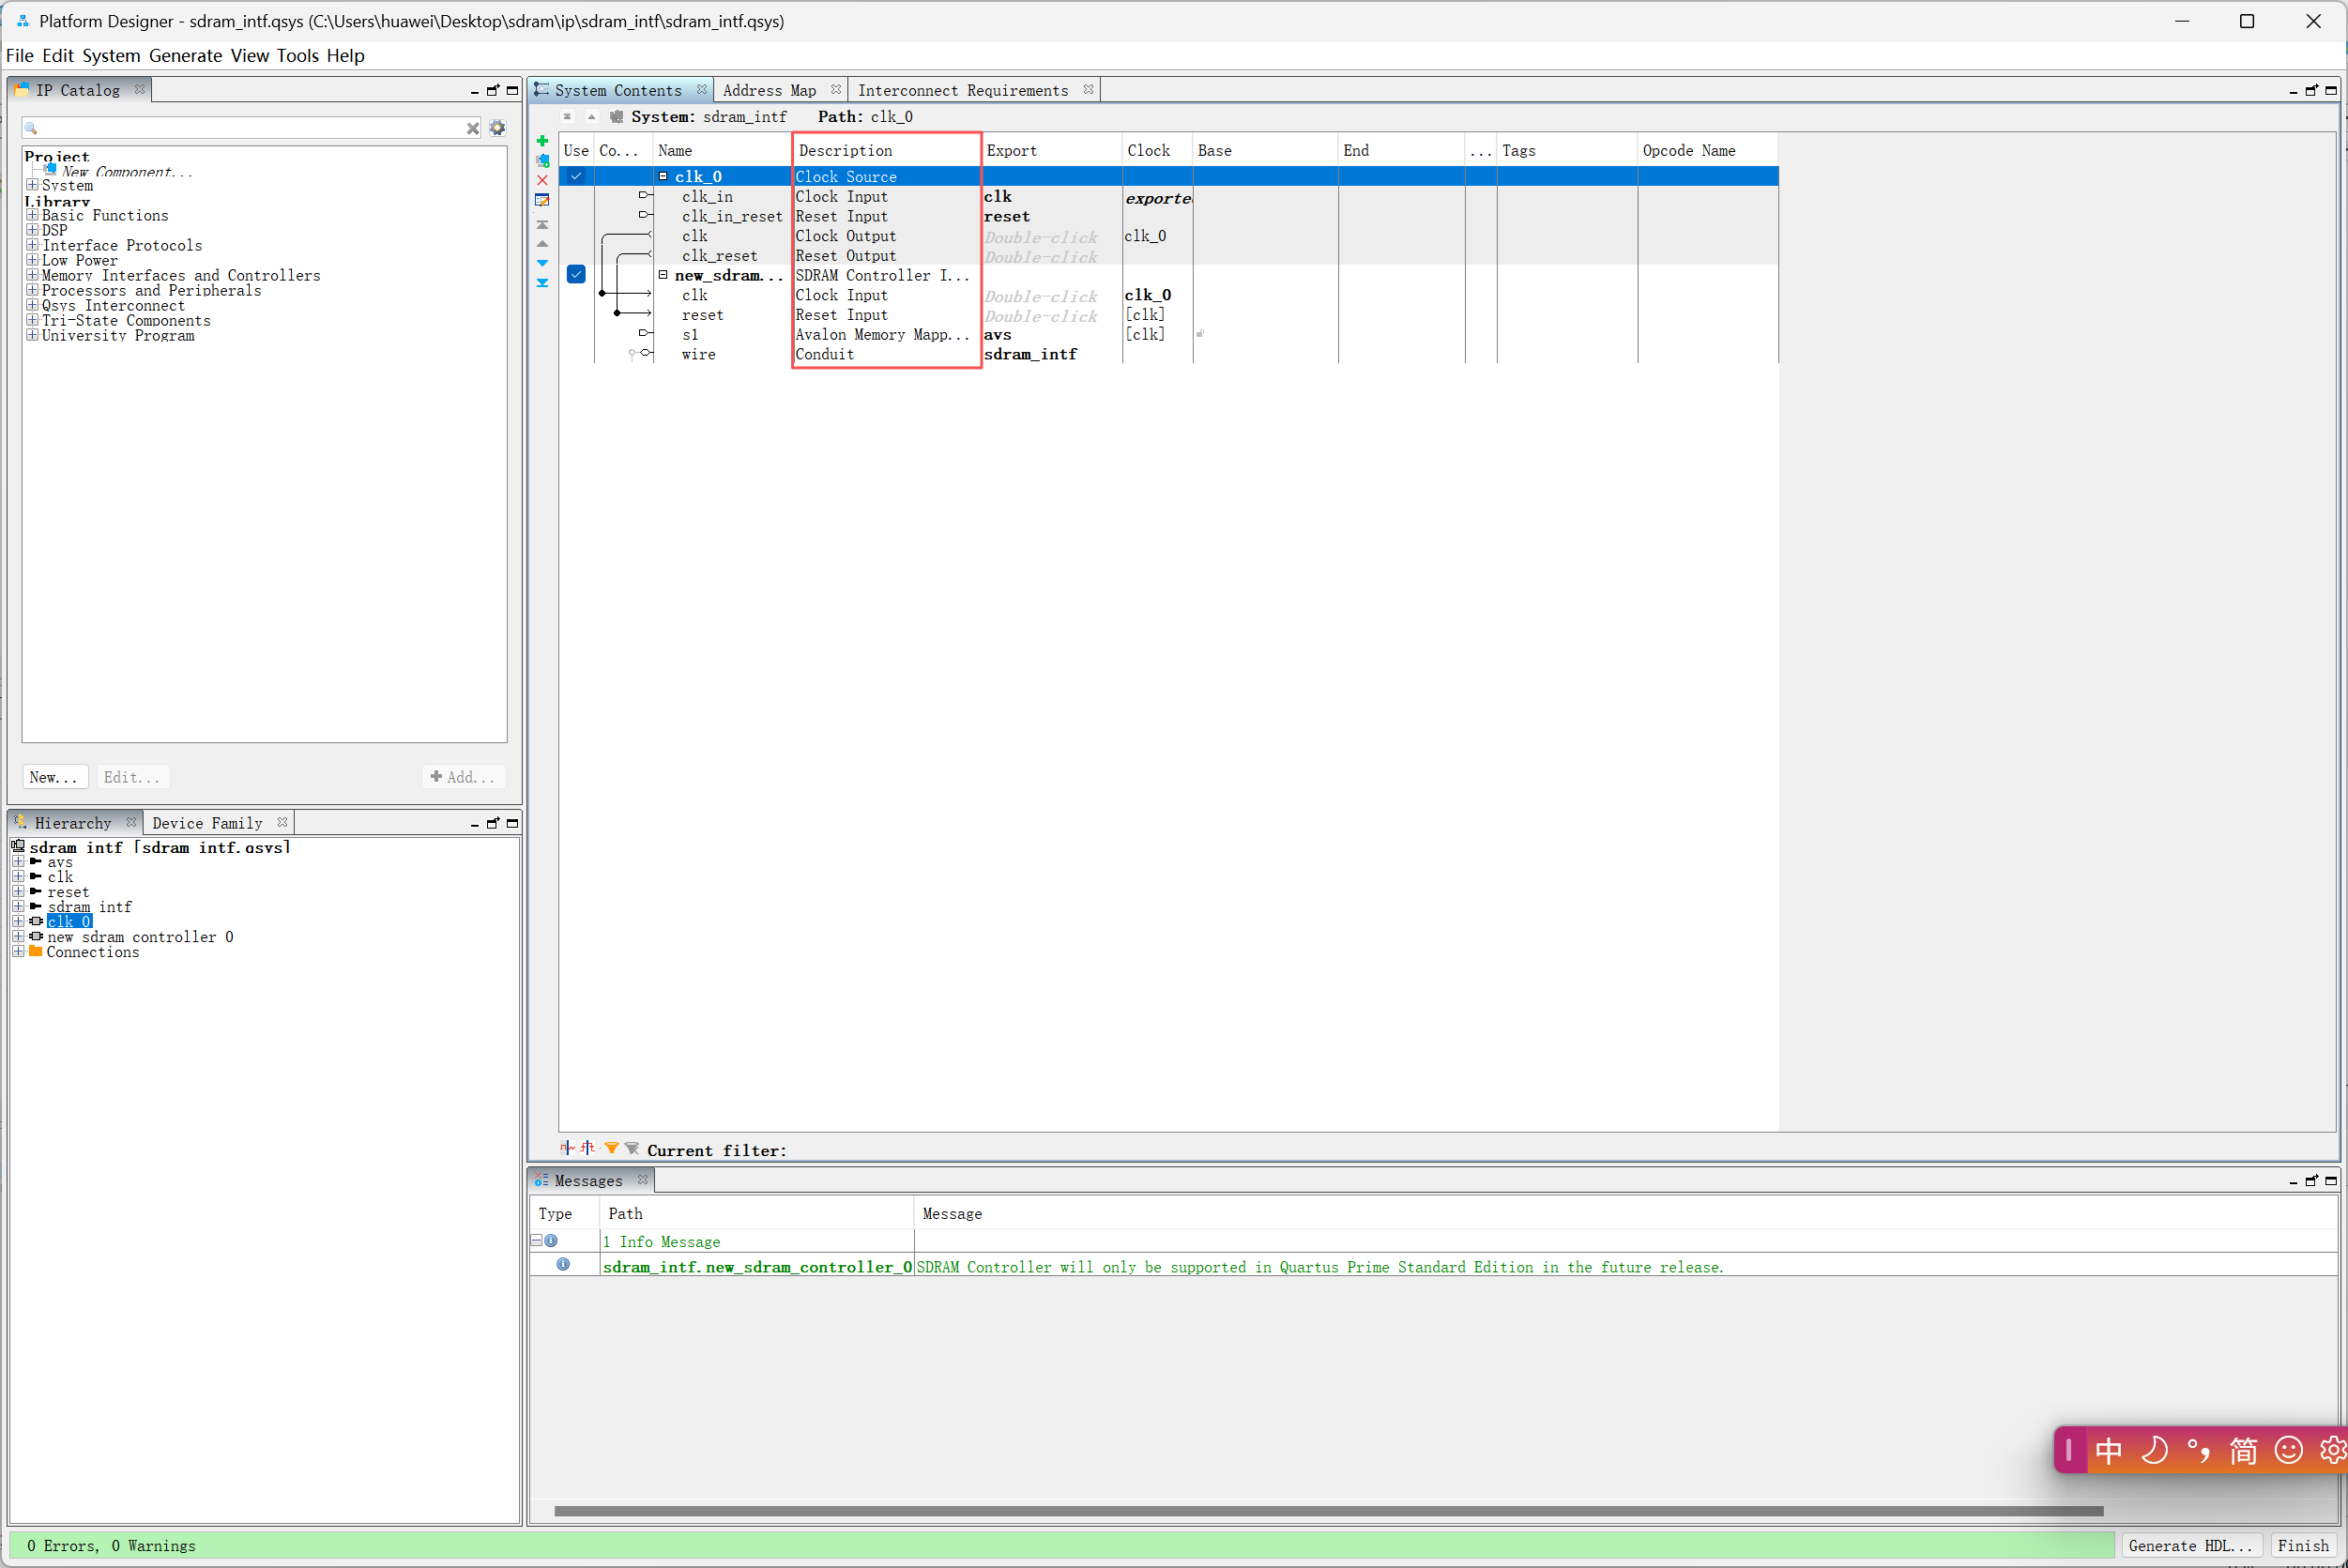Uncheck the Use checkbox for clk_0
The width and height of the screenshot is (2348, 1568).
576,176
